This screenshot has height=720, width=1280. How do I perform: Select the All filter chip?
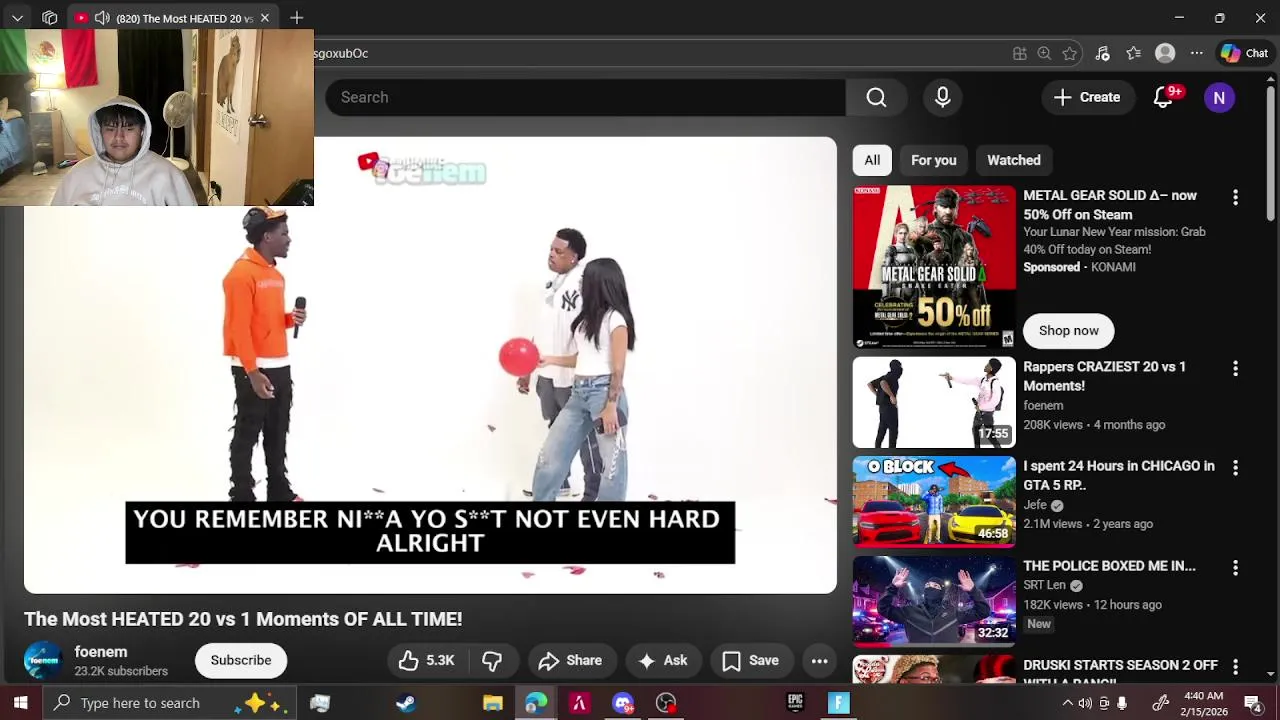(872, 160)
